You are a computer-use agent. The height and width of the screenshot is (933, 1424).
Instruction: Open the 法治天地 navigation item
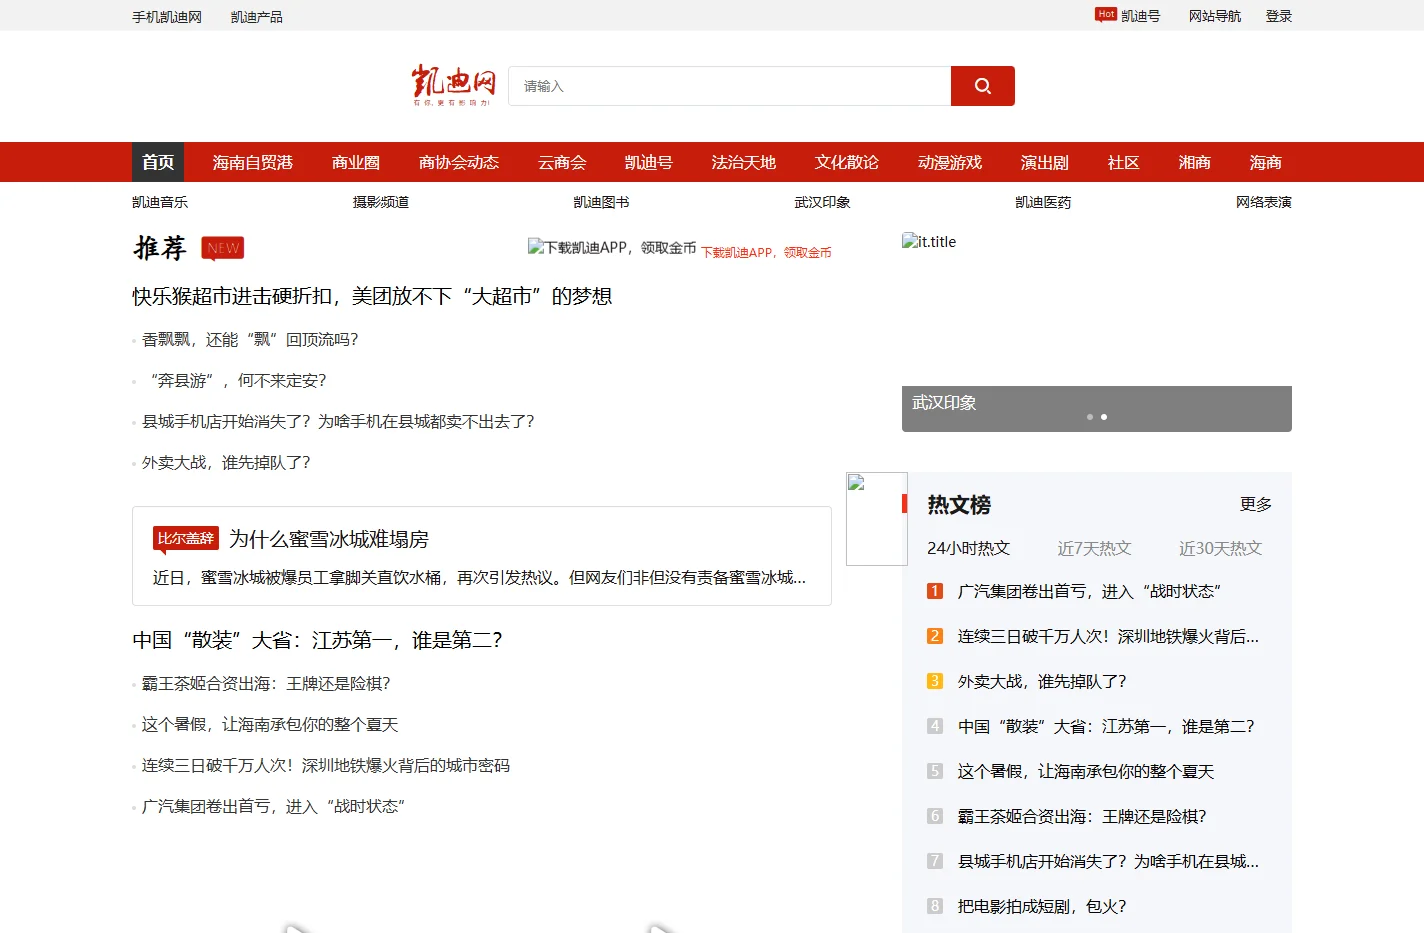coord(744,162)
